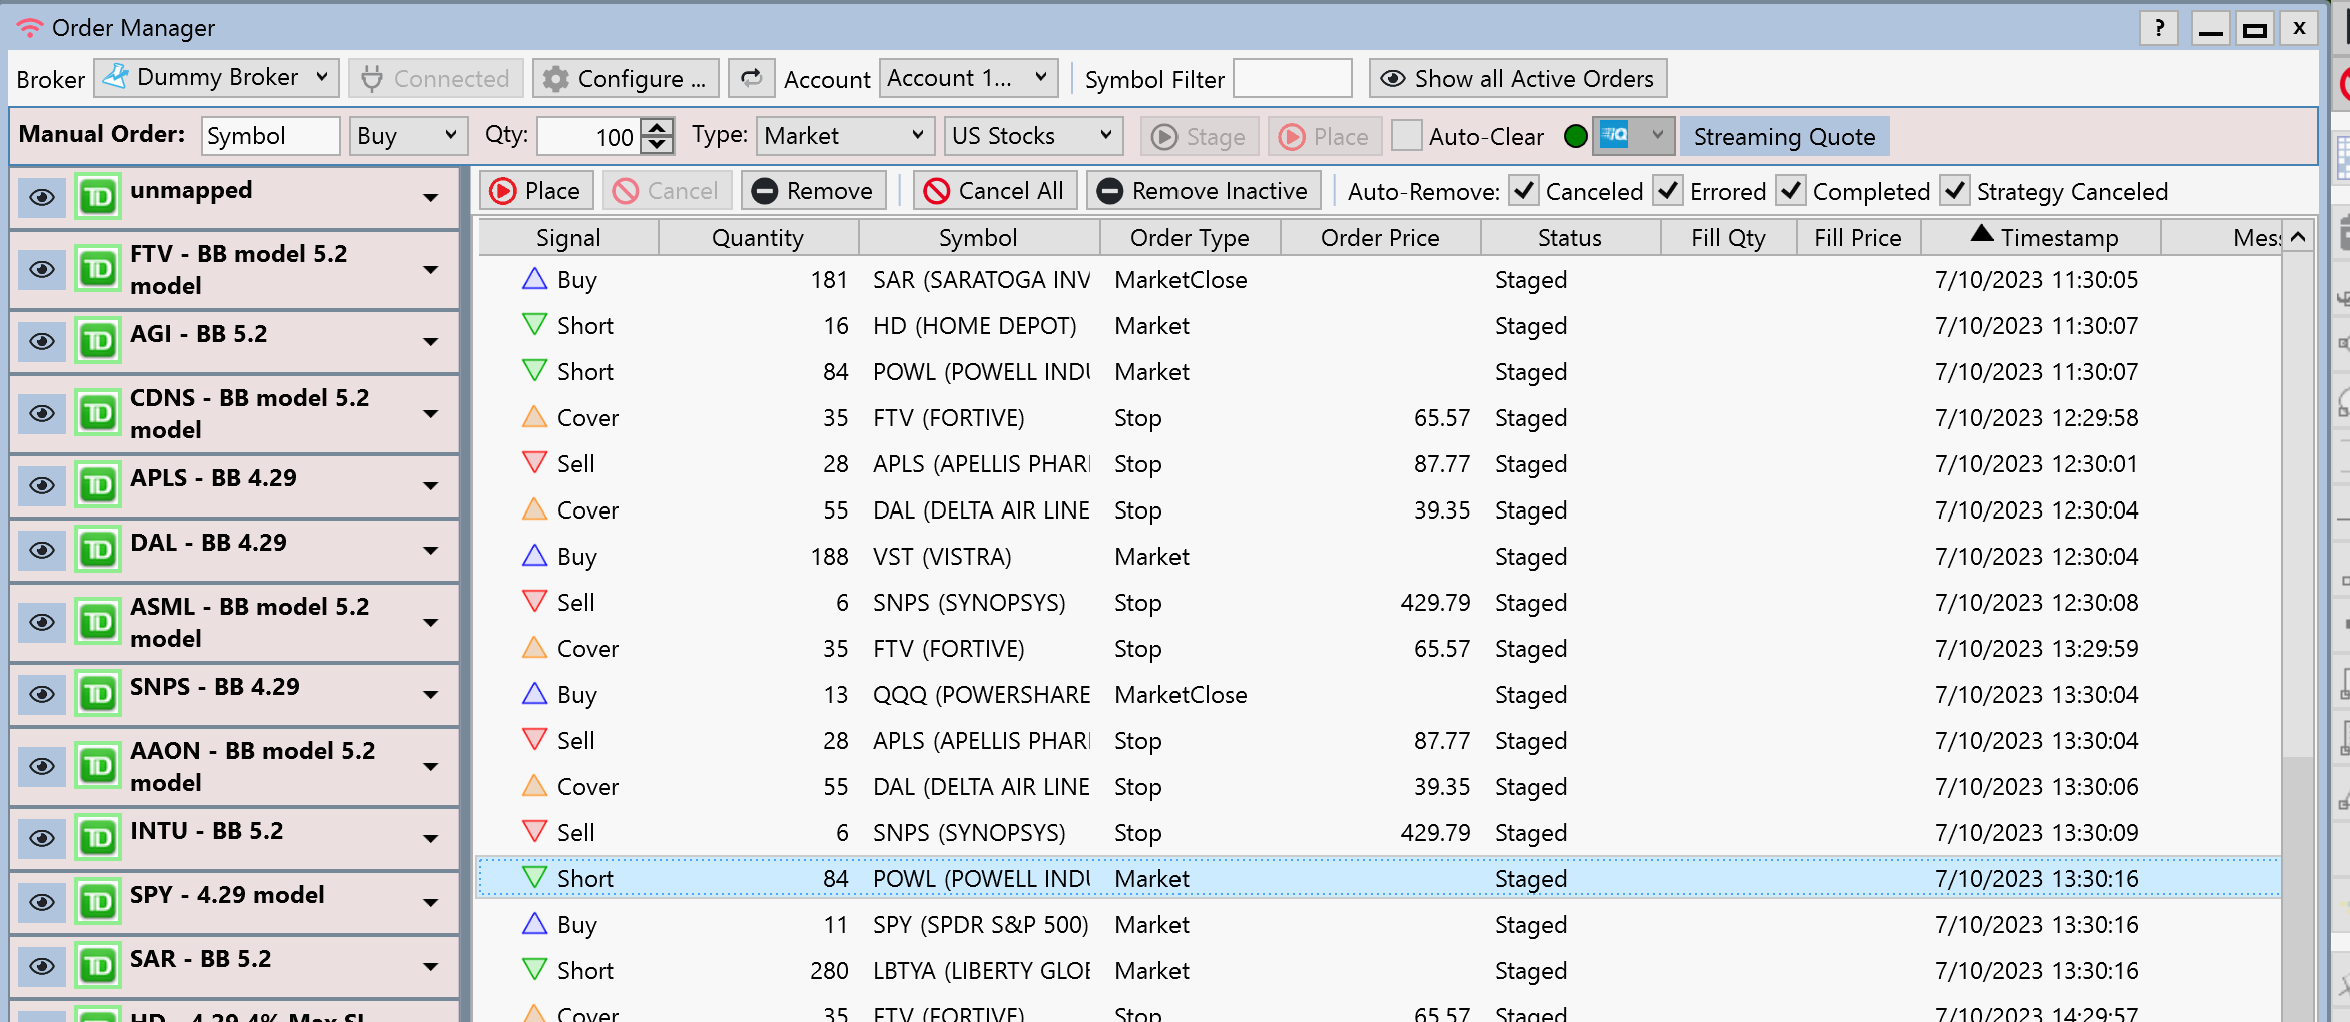Toggle the Auto-Clear checkbox
Screen dimensions: 2350x1022
[x=1406, y=136]
